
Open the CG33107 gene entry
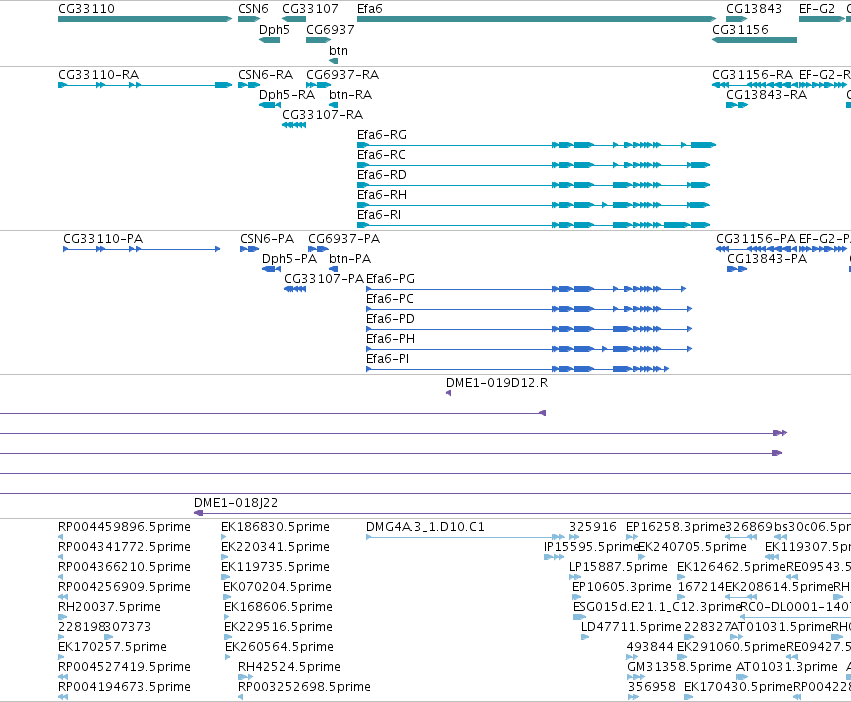point(294,19)
